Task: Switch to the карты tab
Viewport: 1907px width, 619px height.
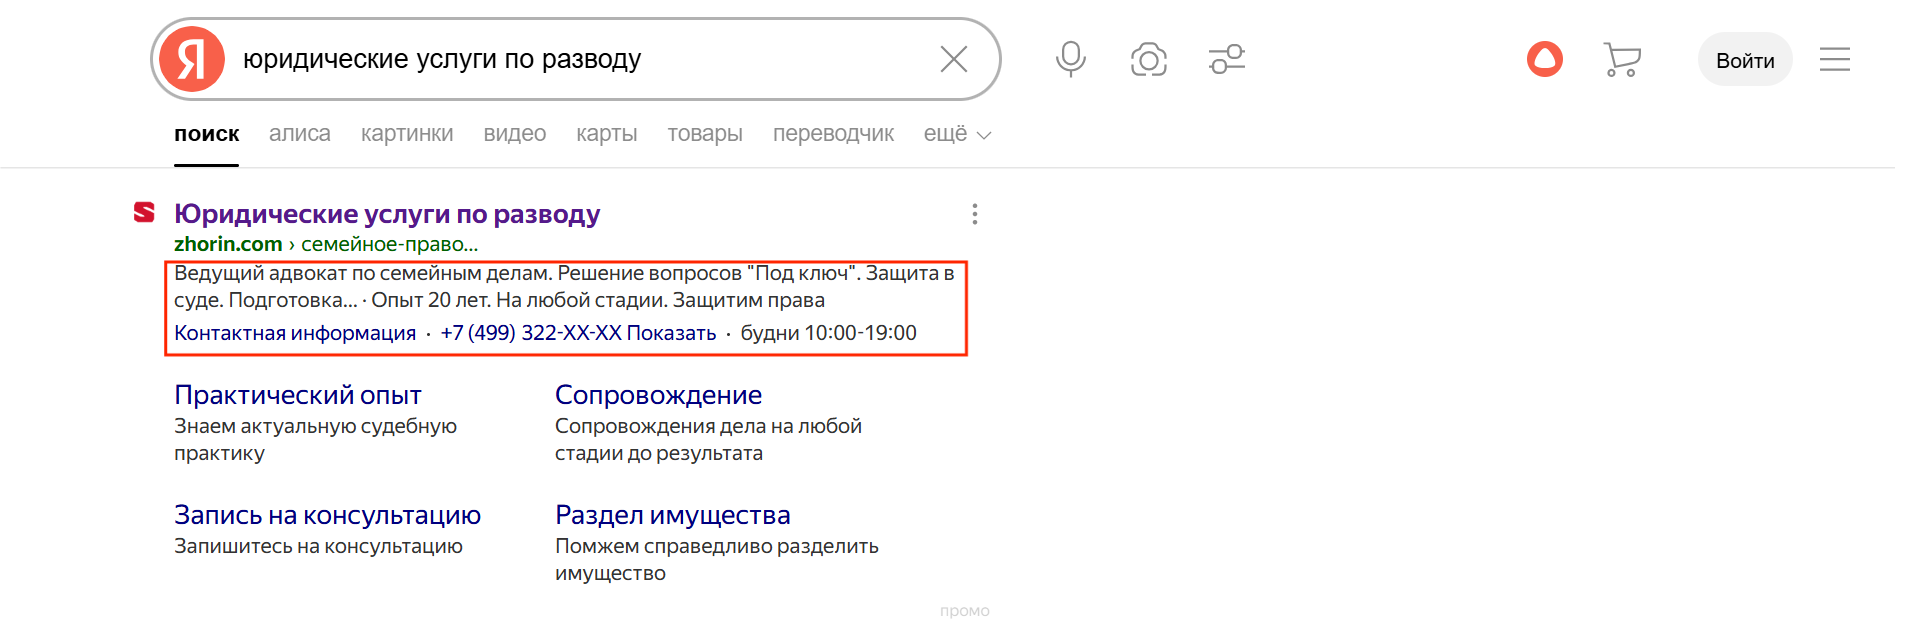Action: [x=607, y=133]
